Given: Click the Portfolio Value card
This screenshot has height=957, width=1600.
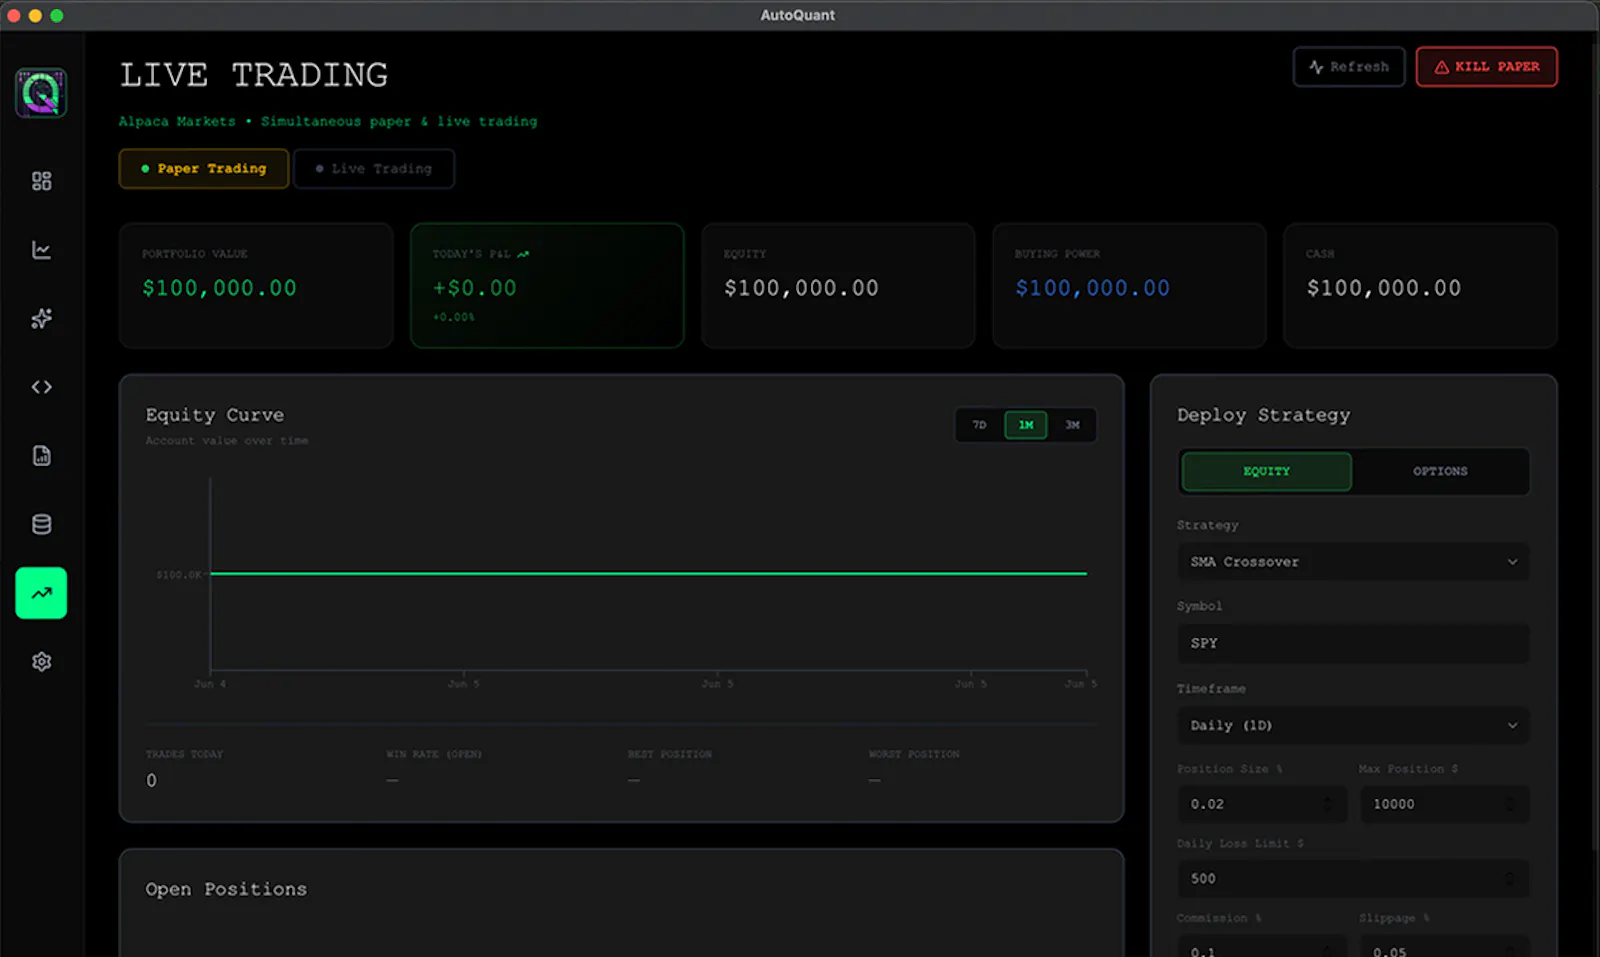Looking at the screenshot, I should click(x=256, y=285).
